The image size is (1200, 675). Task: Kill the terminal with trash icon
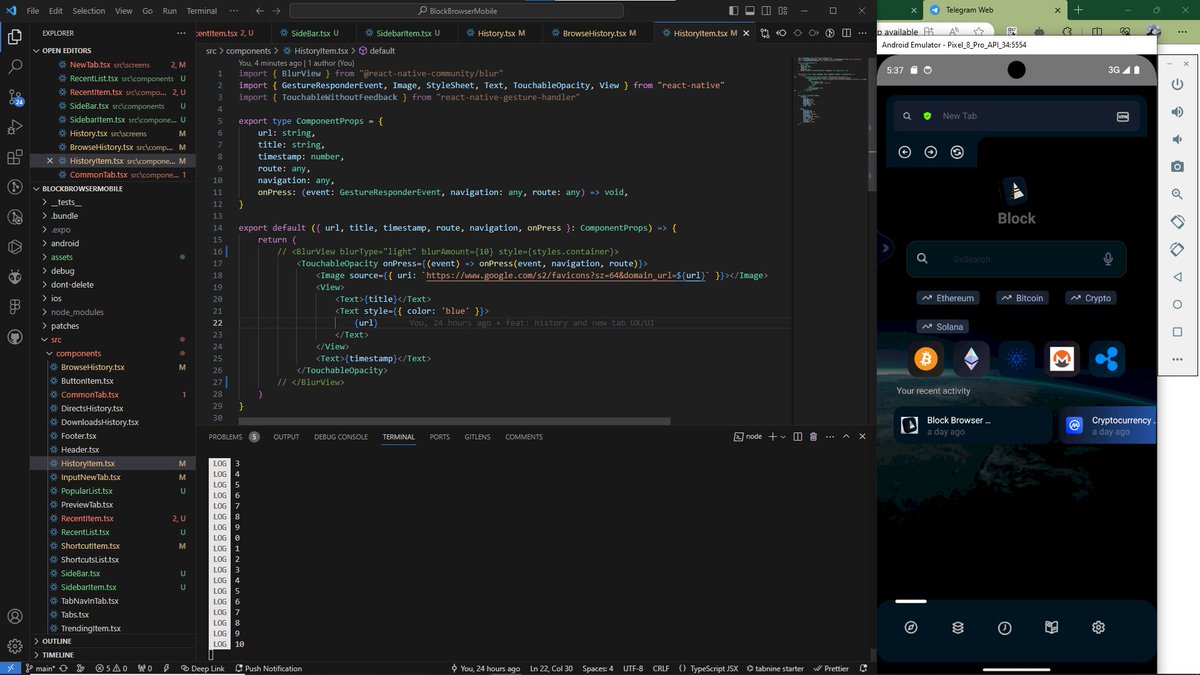click(813, 437)
